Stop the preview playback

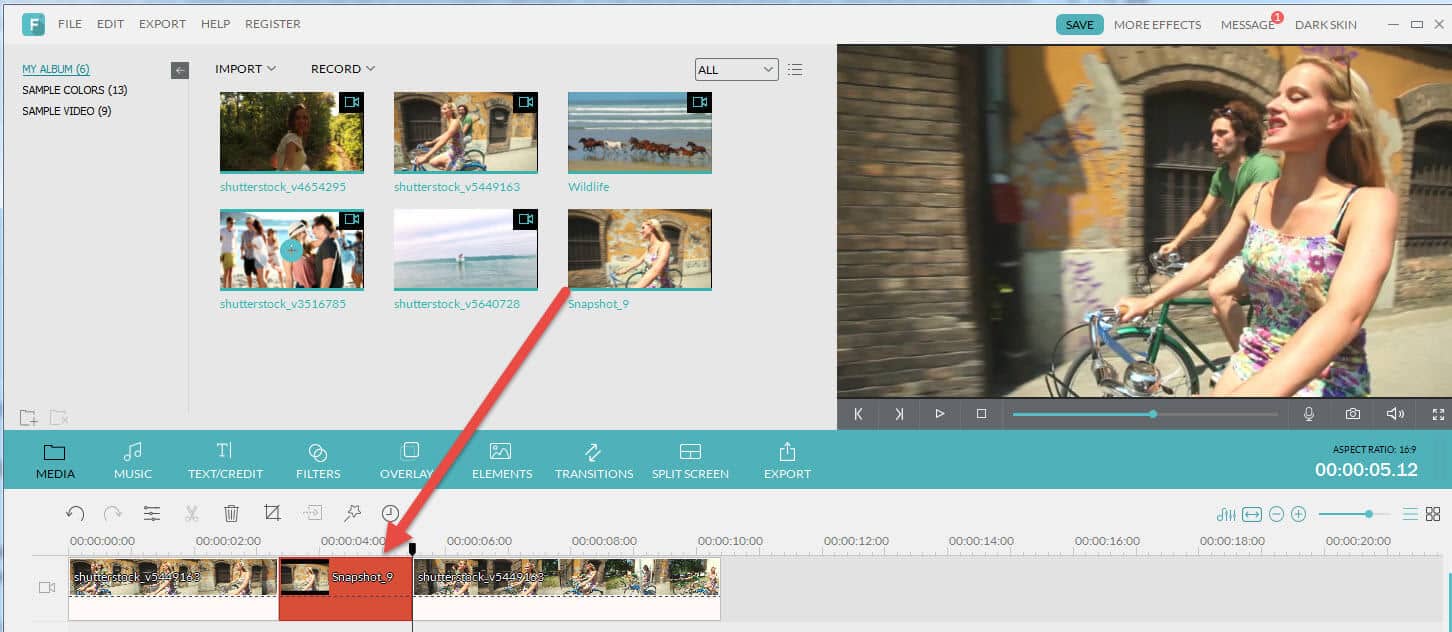pos(981,414)
